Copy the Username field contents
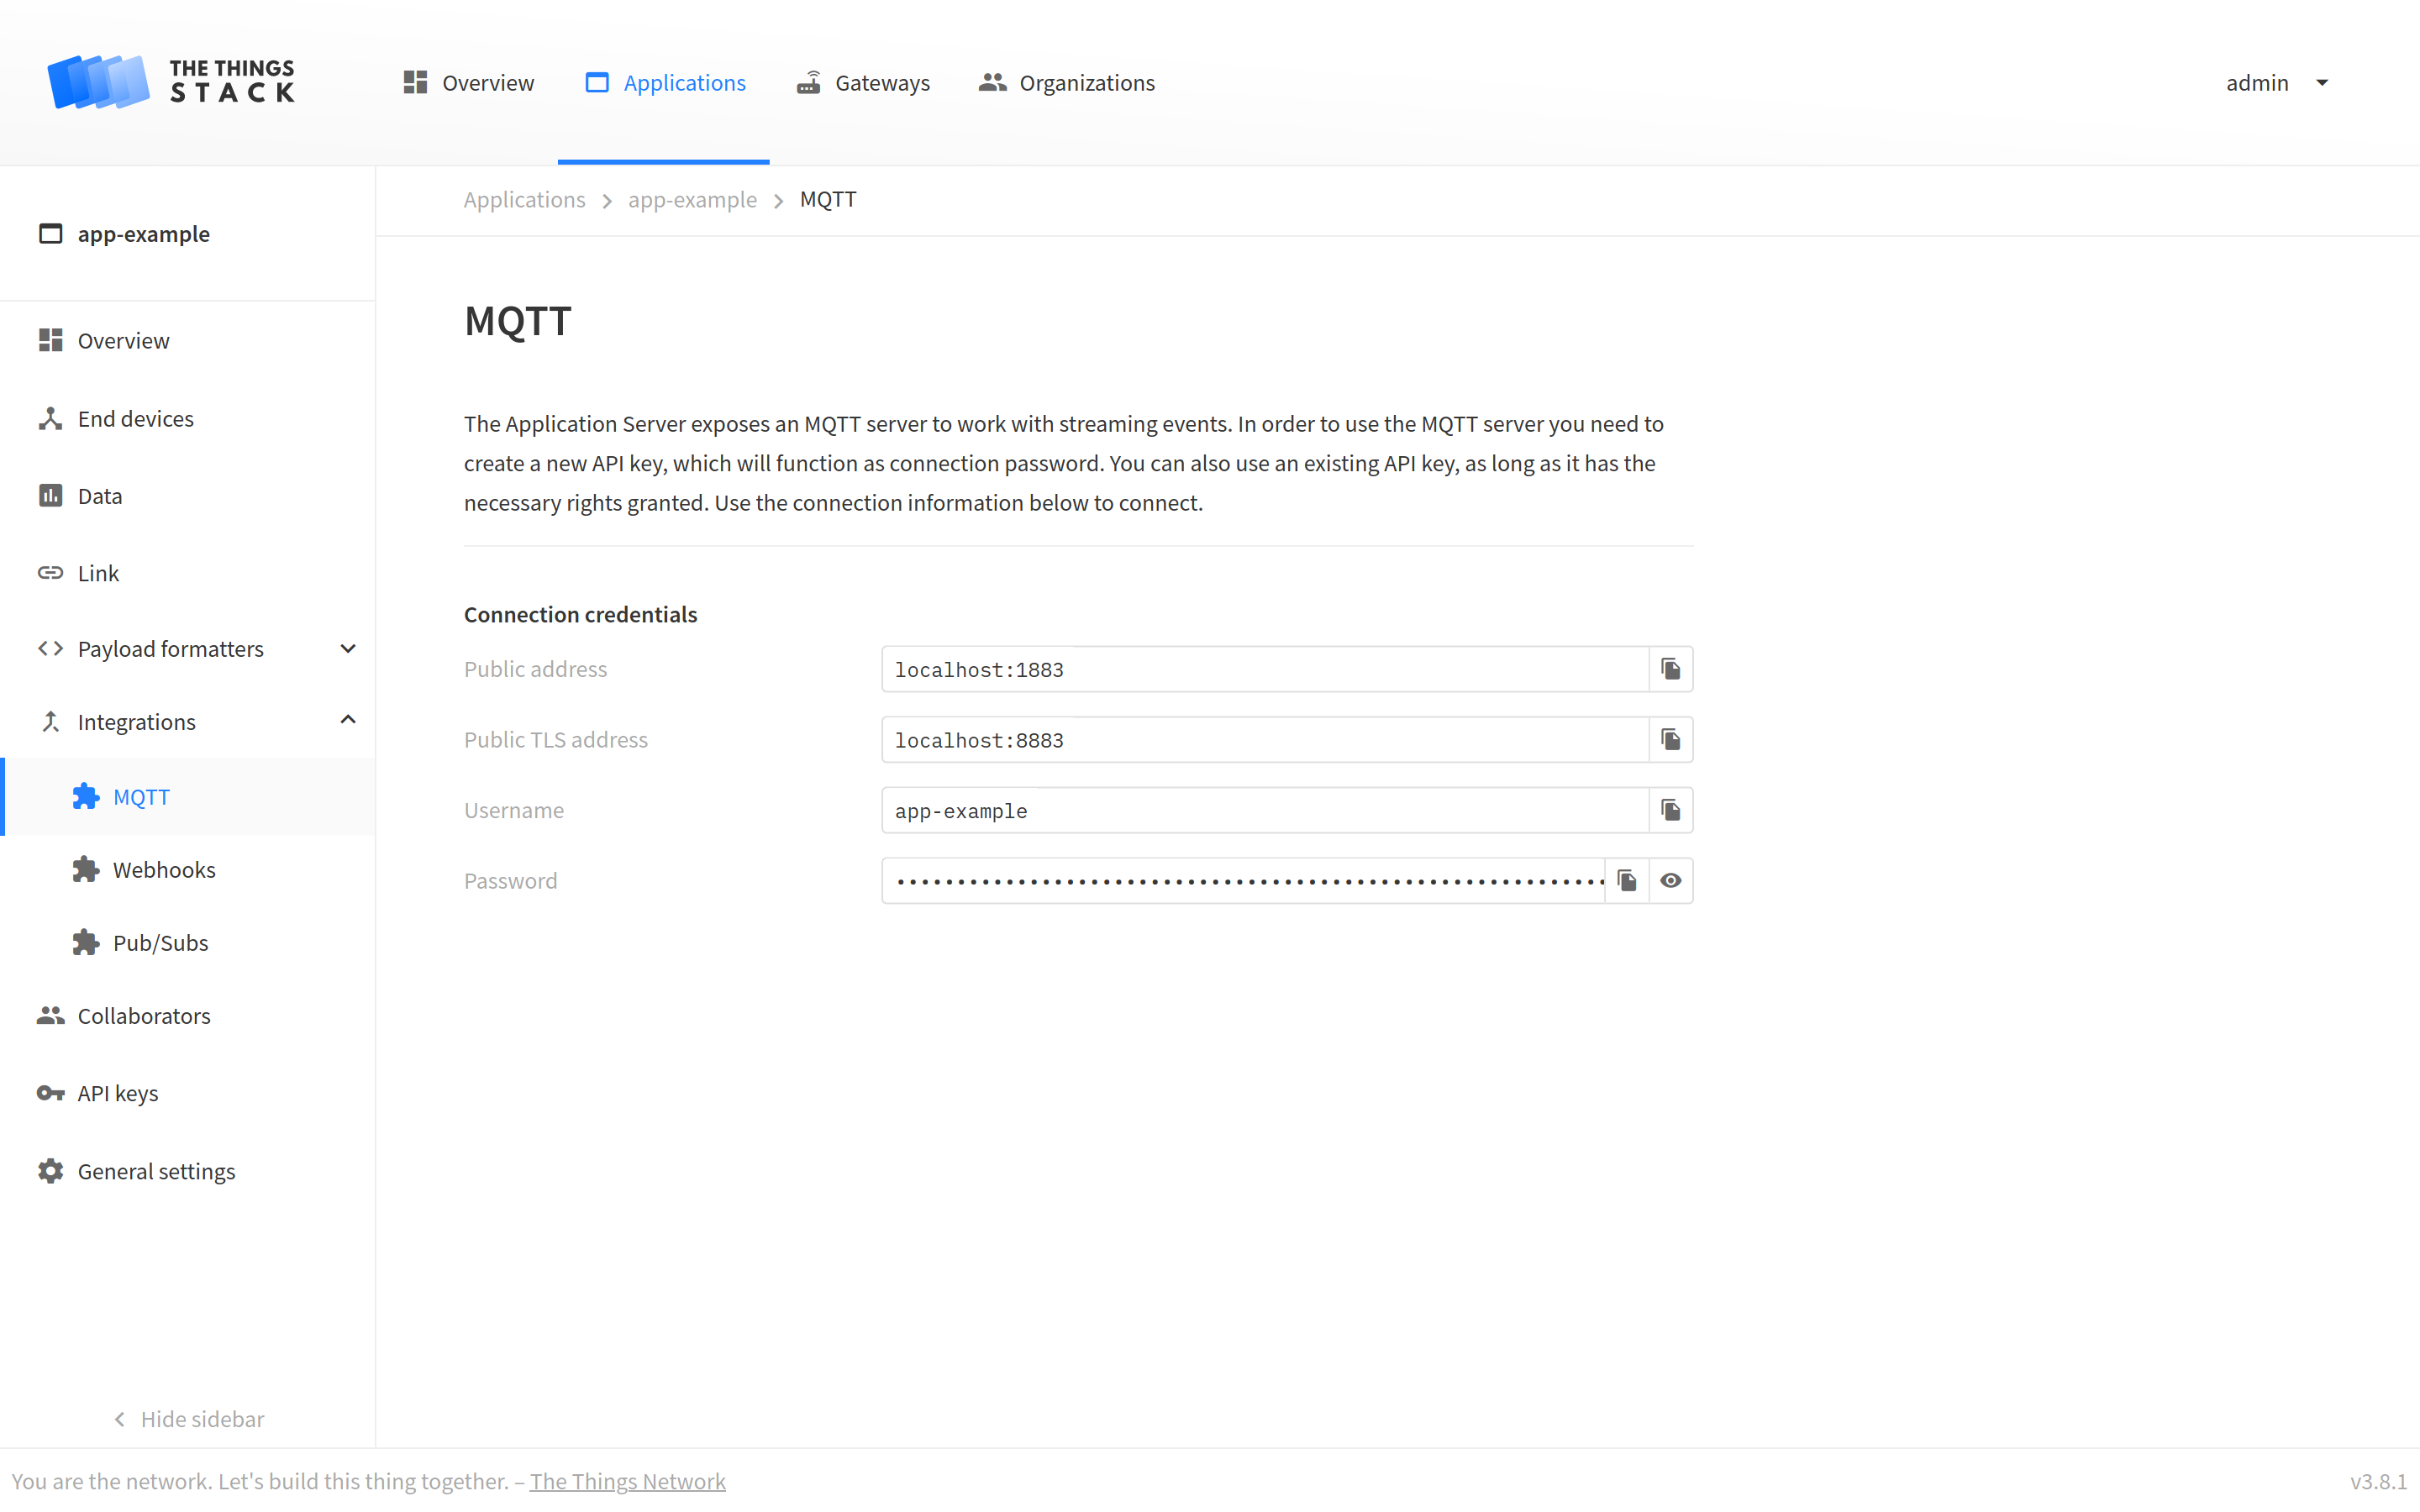This screenshot has height=1512, width=2420. coord(1670,810)
